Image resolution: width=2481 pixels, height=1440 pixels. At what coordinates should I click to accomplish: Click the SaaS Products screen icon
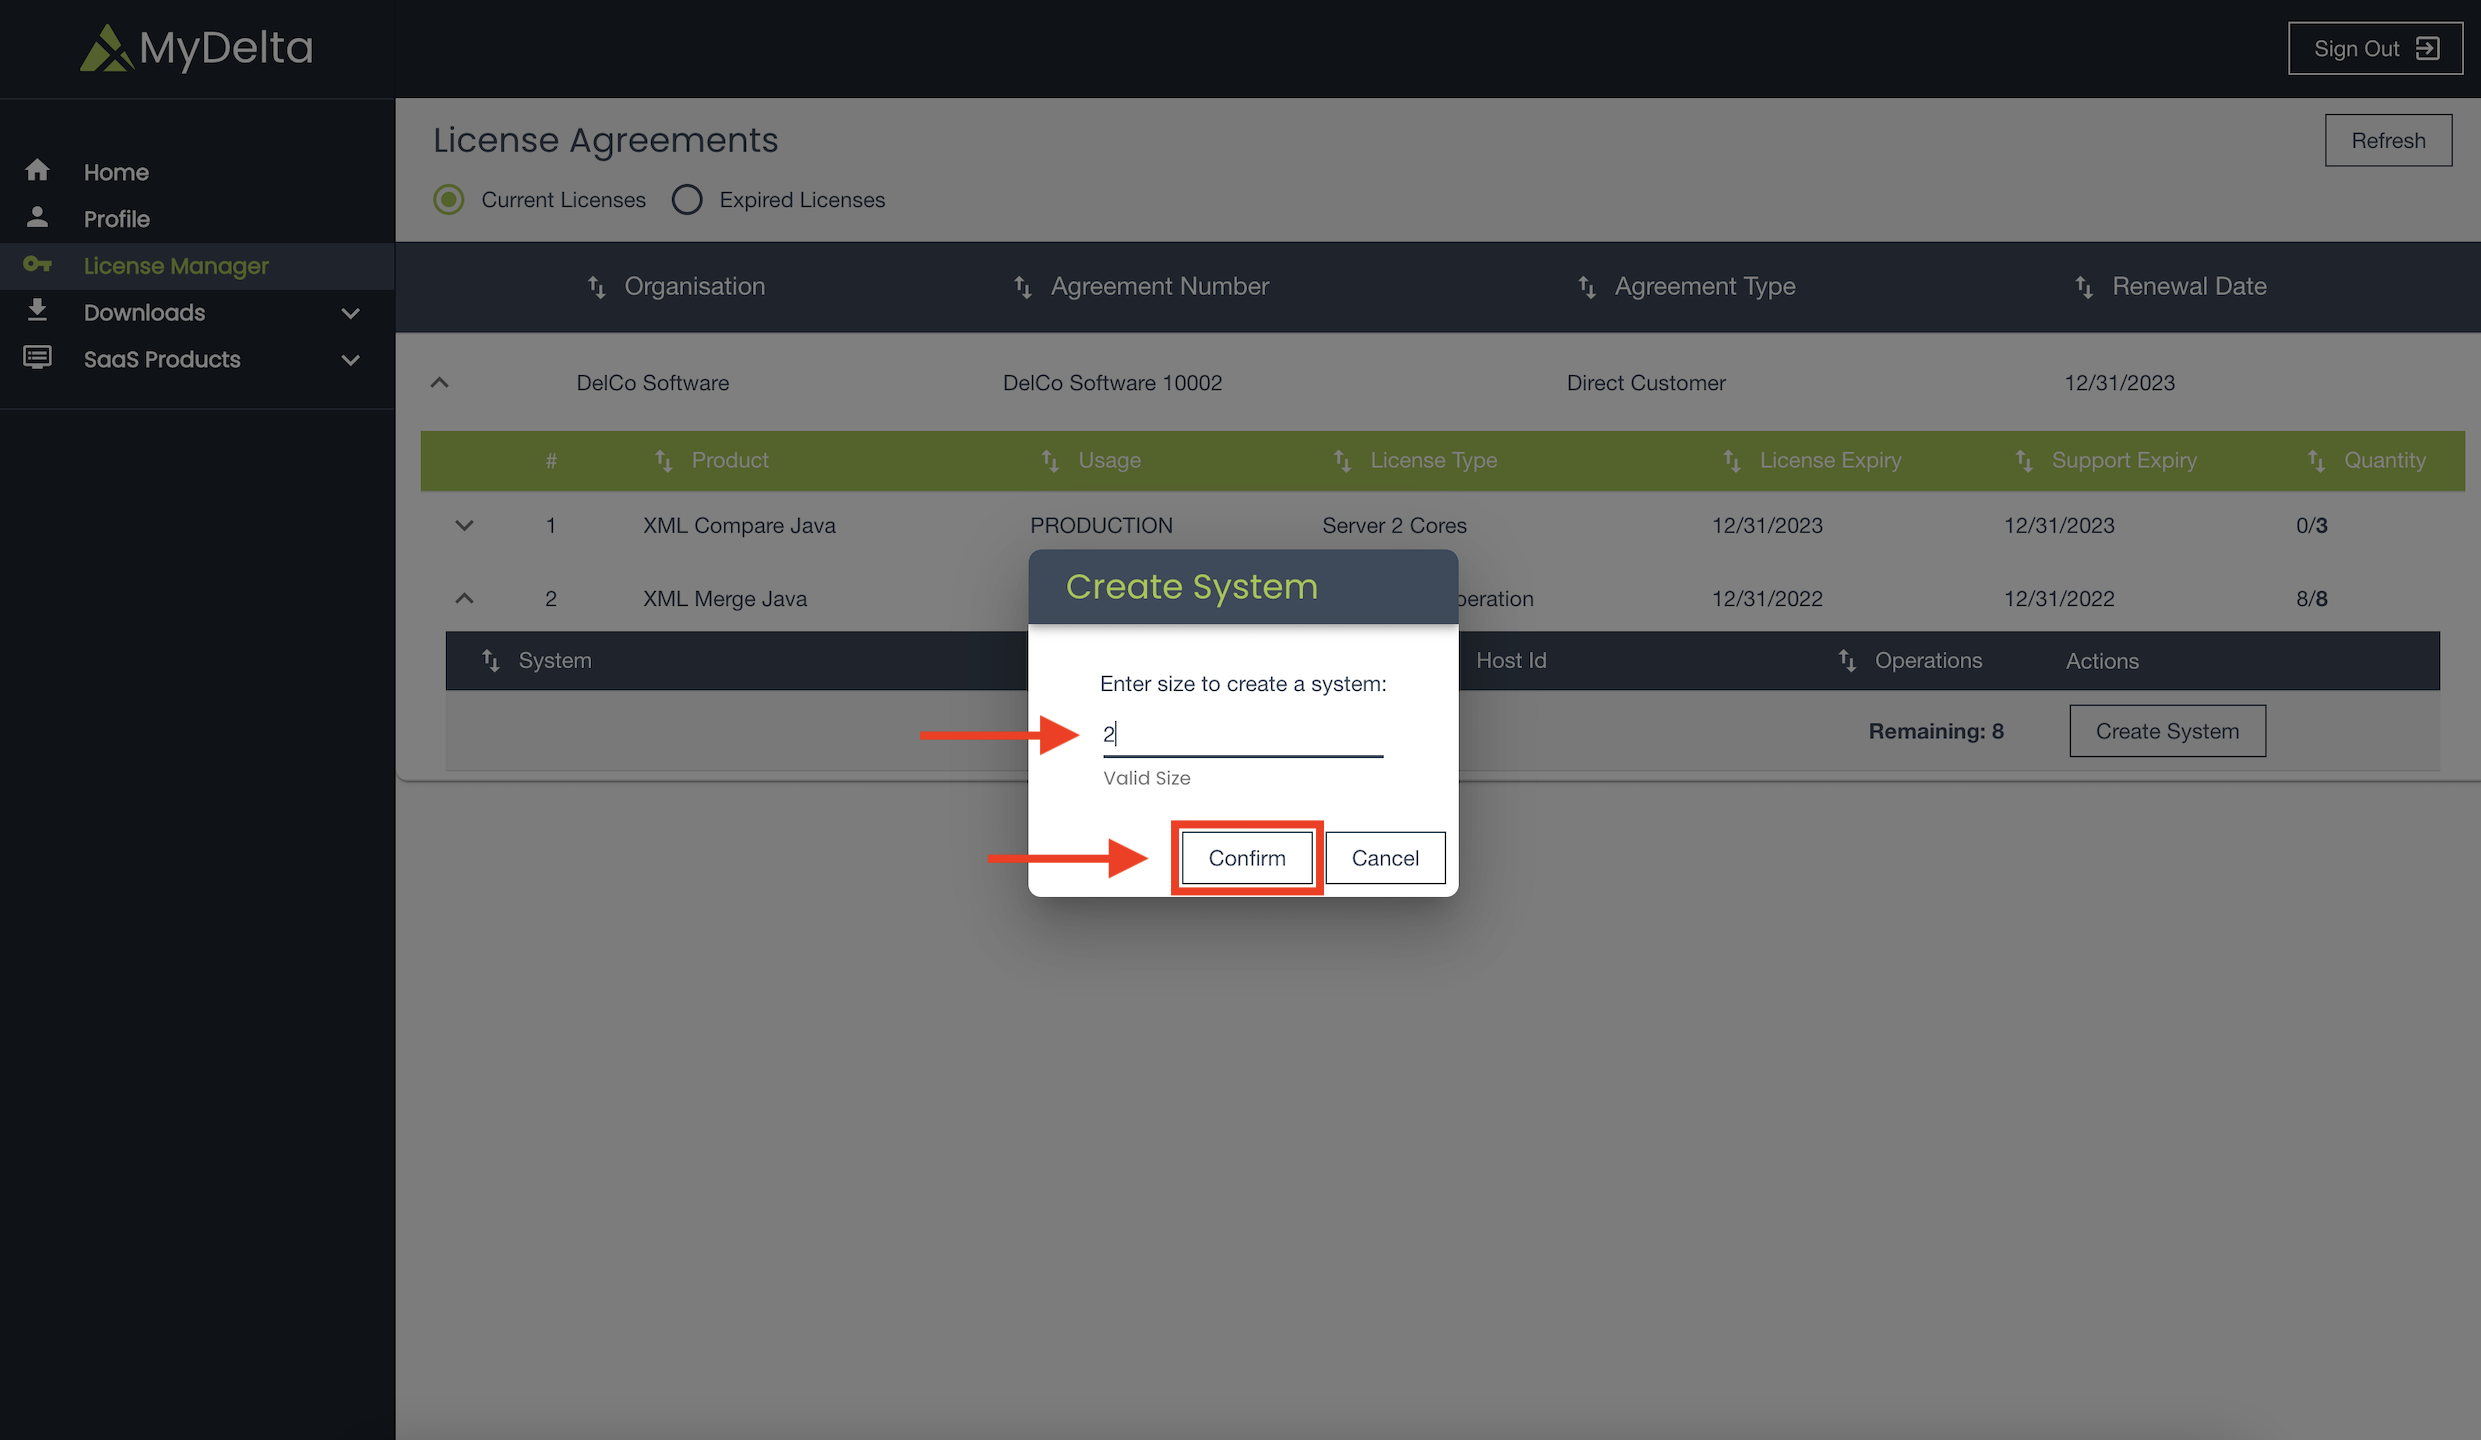tap(37, 357)
